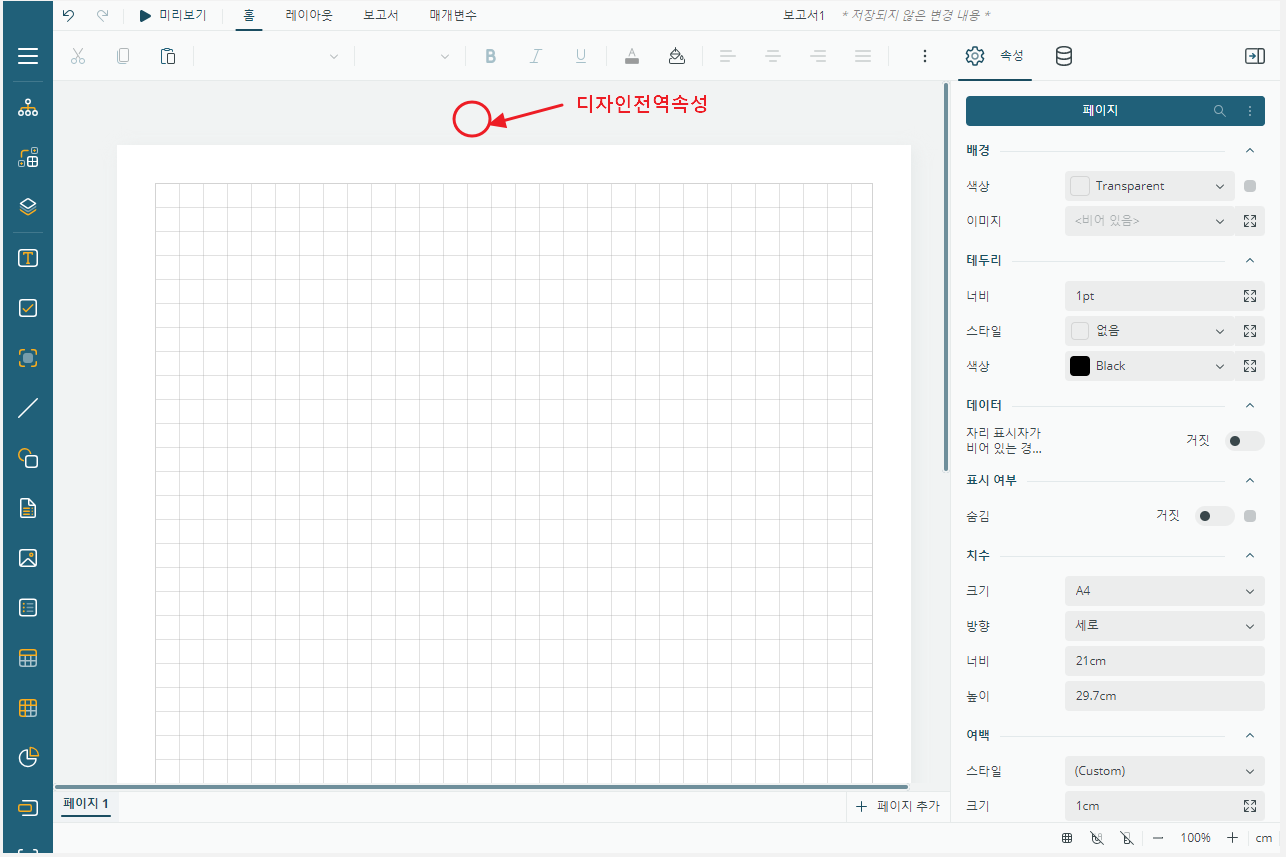The width and height of the screenshot is (1286, 857).
Task: Select the CheckBox report item
Action: coord(27,308)
